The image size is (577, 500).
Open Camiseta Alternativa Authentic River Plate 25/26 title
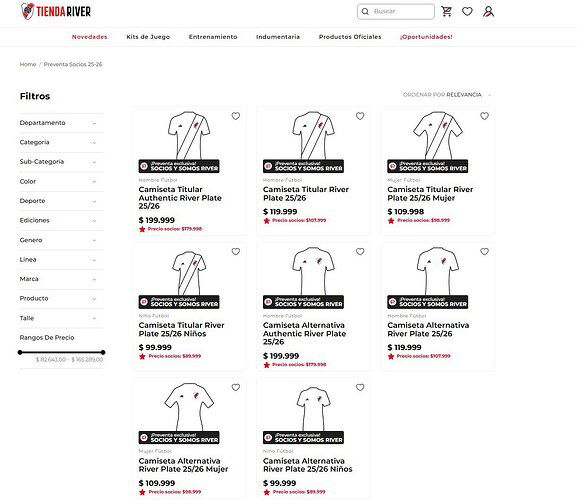[x=304, y=333]
